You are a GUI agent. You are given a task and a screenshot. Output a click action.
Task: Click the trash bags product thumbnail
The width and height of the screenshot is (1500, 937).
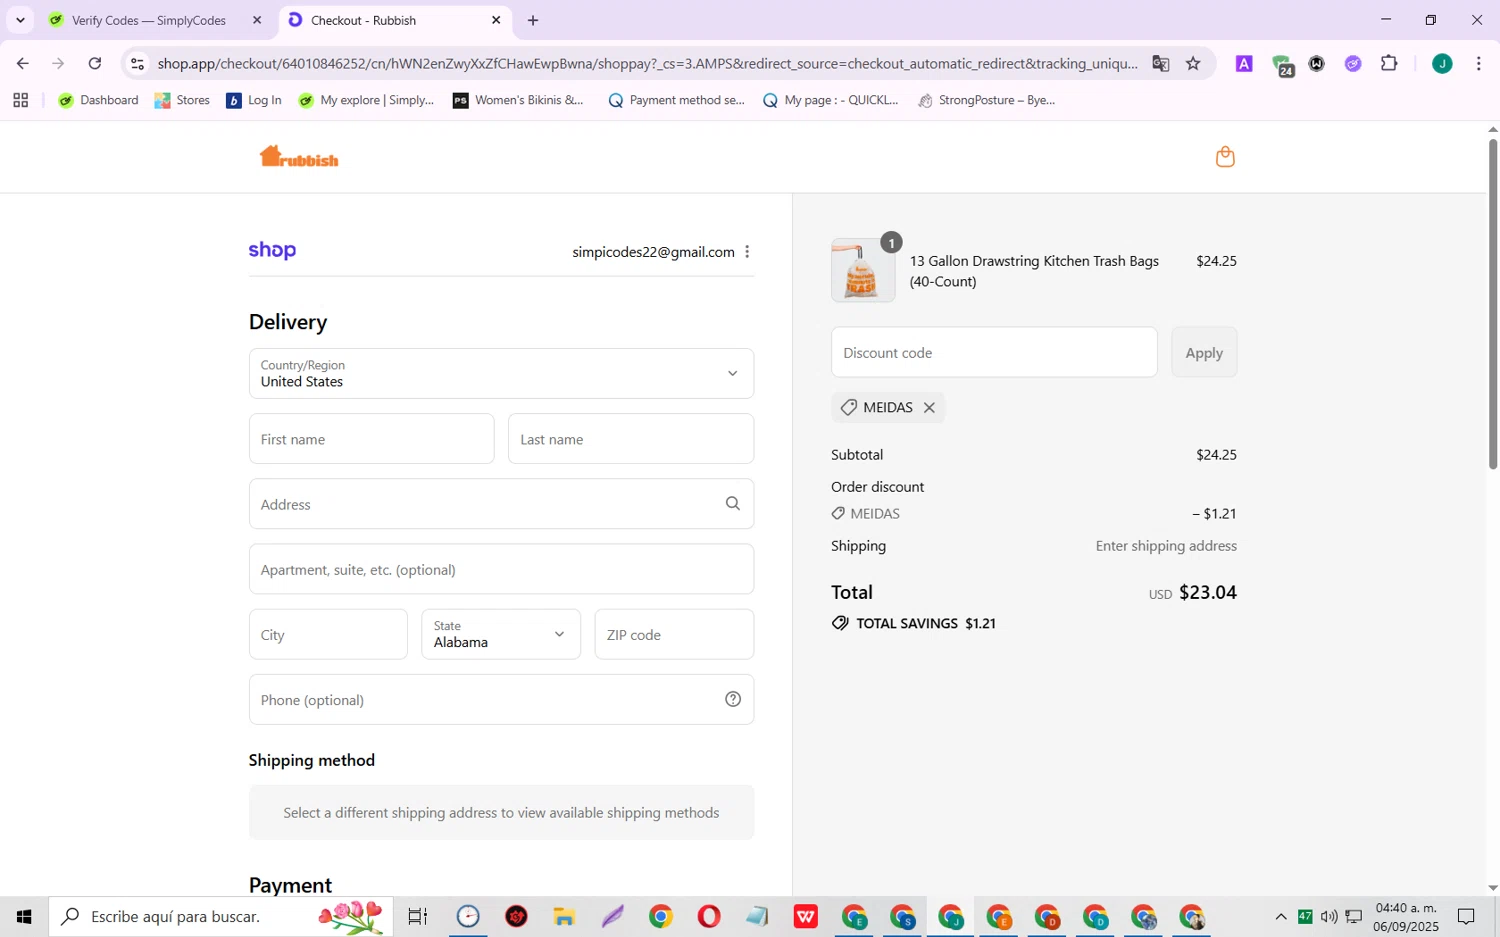click(863, 271)
